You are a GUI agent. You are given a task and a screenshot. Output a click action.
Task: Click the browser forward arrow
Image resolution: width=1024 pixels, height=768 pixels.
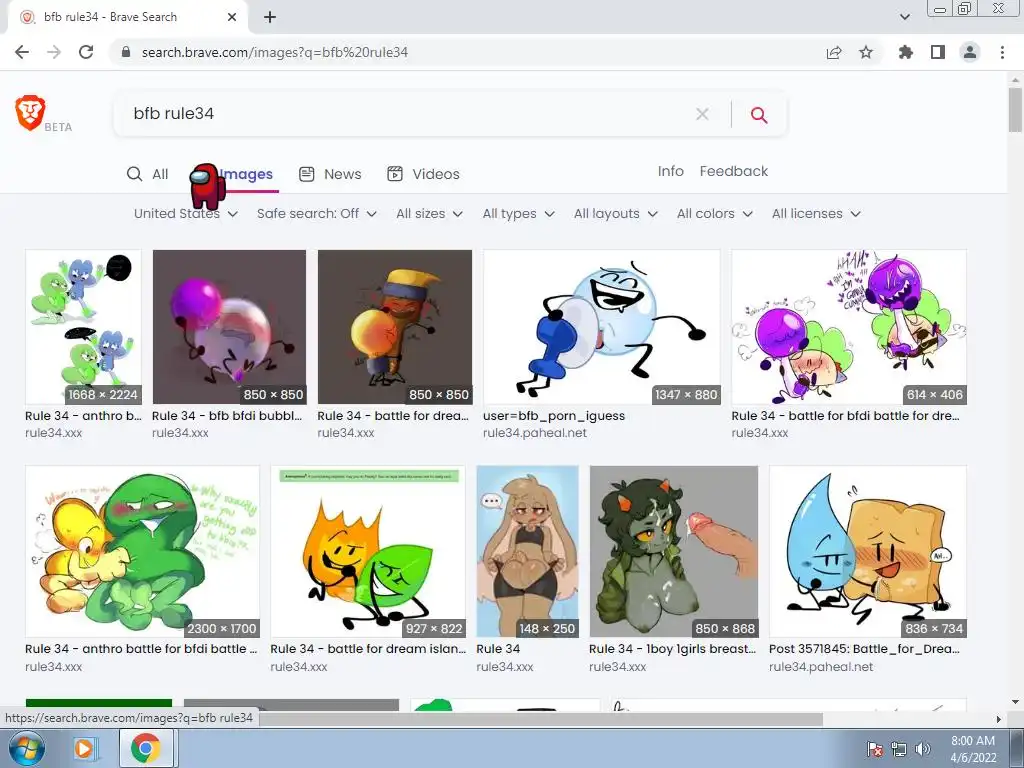[54, 52]
